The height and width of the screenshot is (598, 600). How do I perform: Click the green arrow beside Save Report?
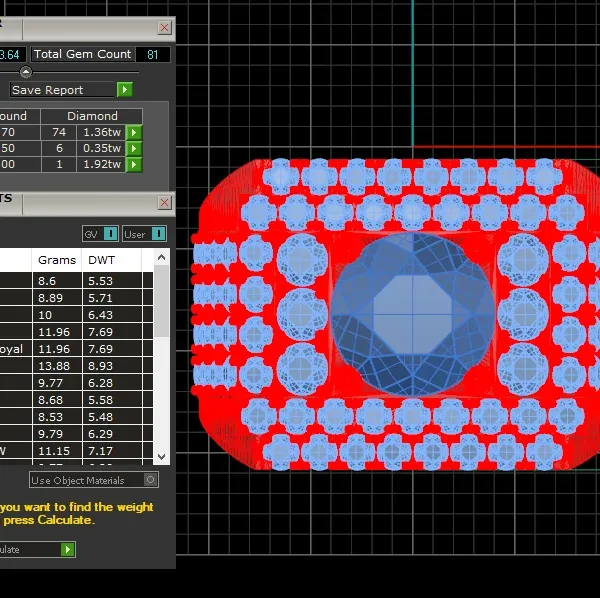pyautogui.click(x=125, y=90)
